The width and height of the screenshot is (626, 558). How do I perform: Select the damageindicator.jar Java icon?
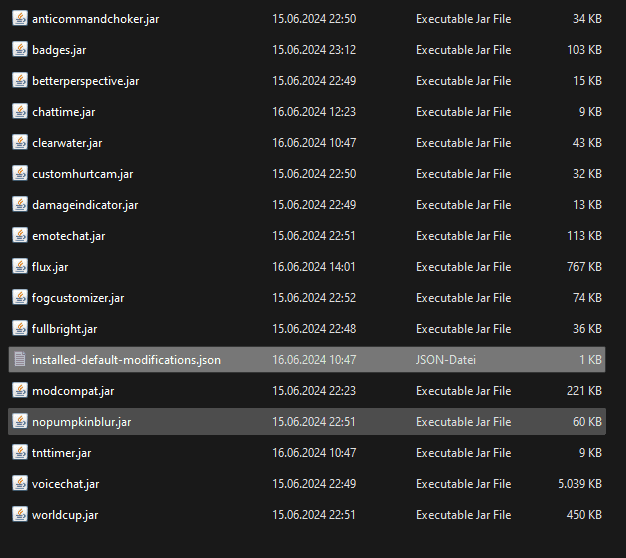point(20,204)
